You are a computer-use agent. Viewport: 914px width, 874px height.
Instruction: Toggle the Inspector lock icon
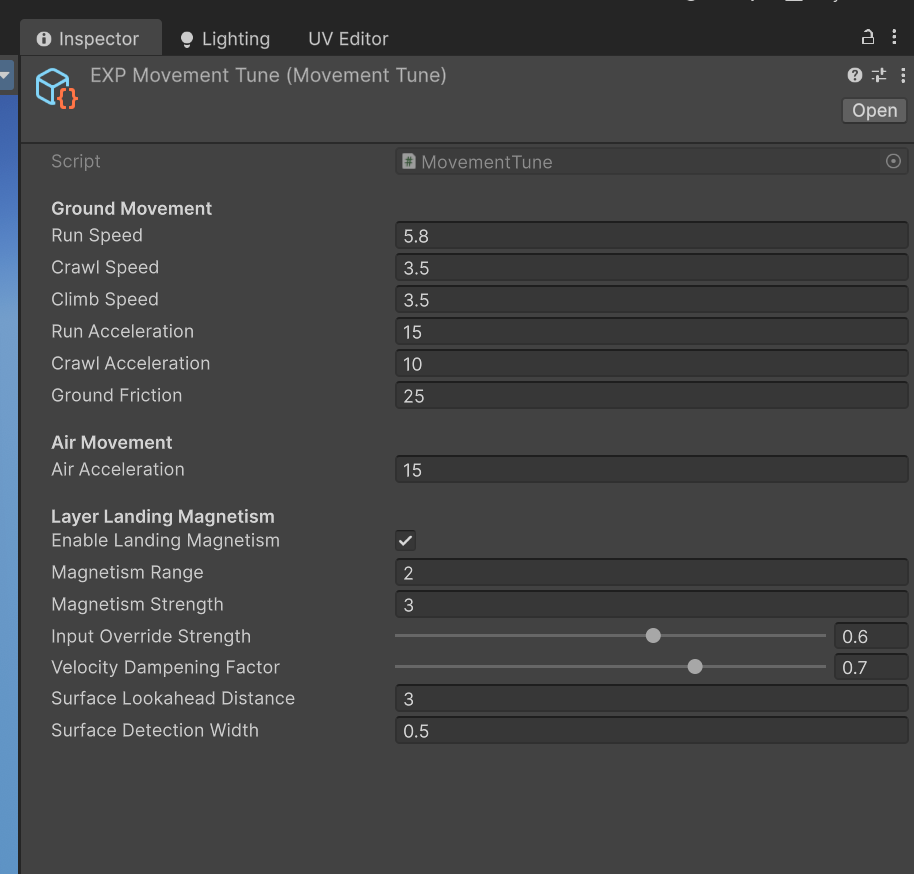[867, 37]
